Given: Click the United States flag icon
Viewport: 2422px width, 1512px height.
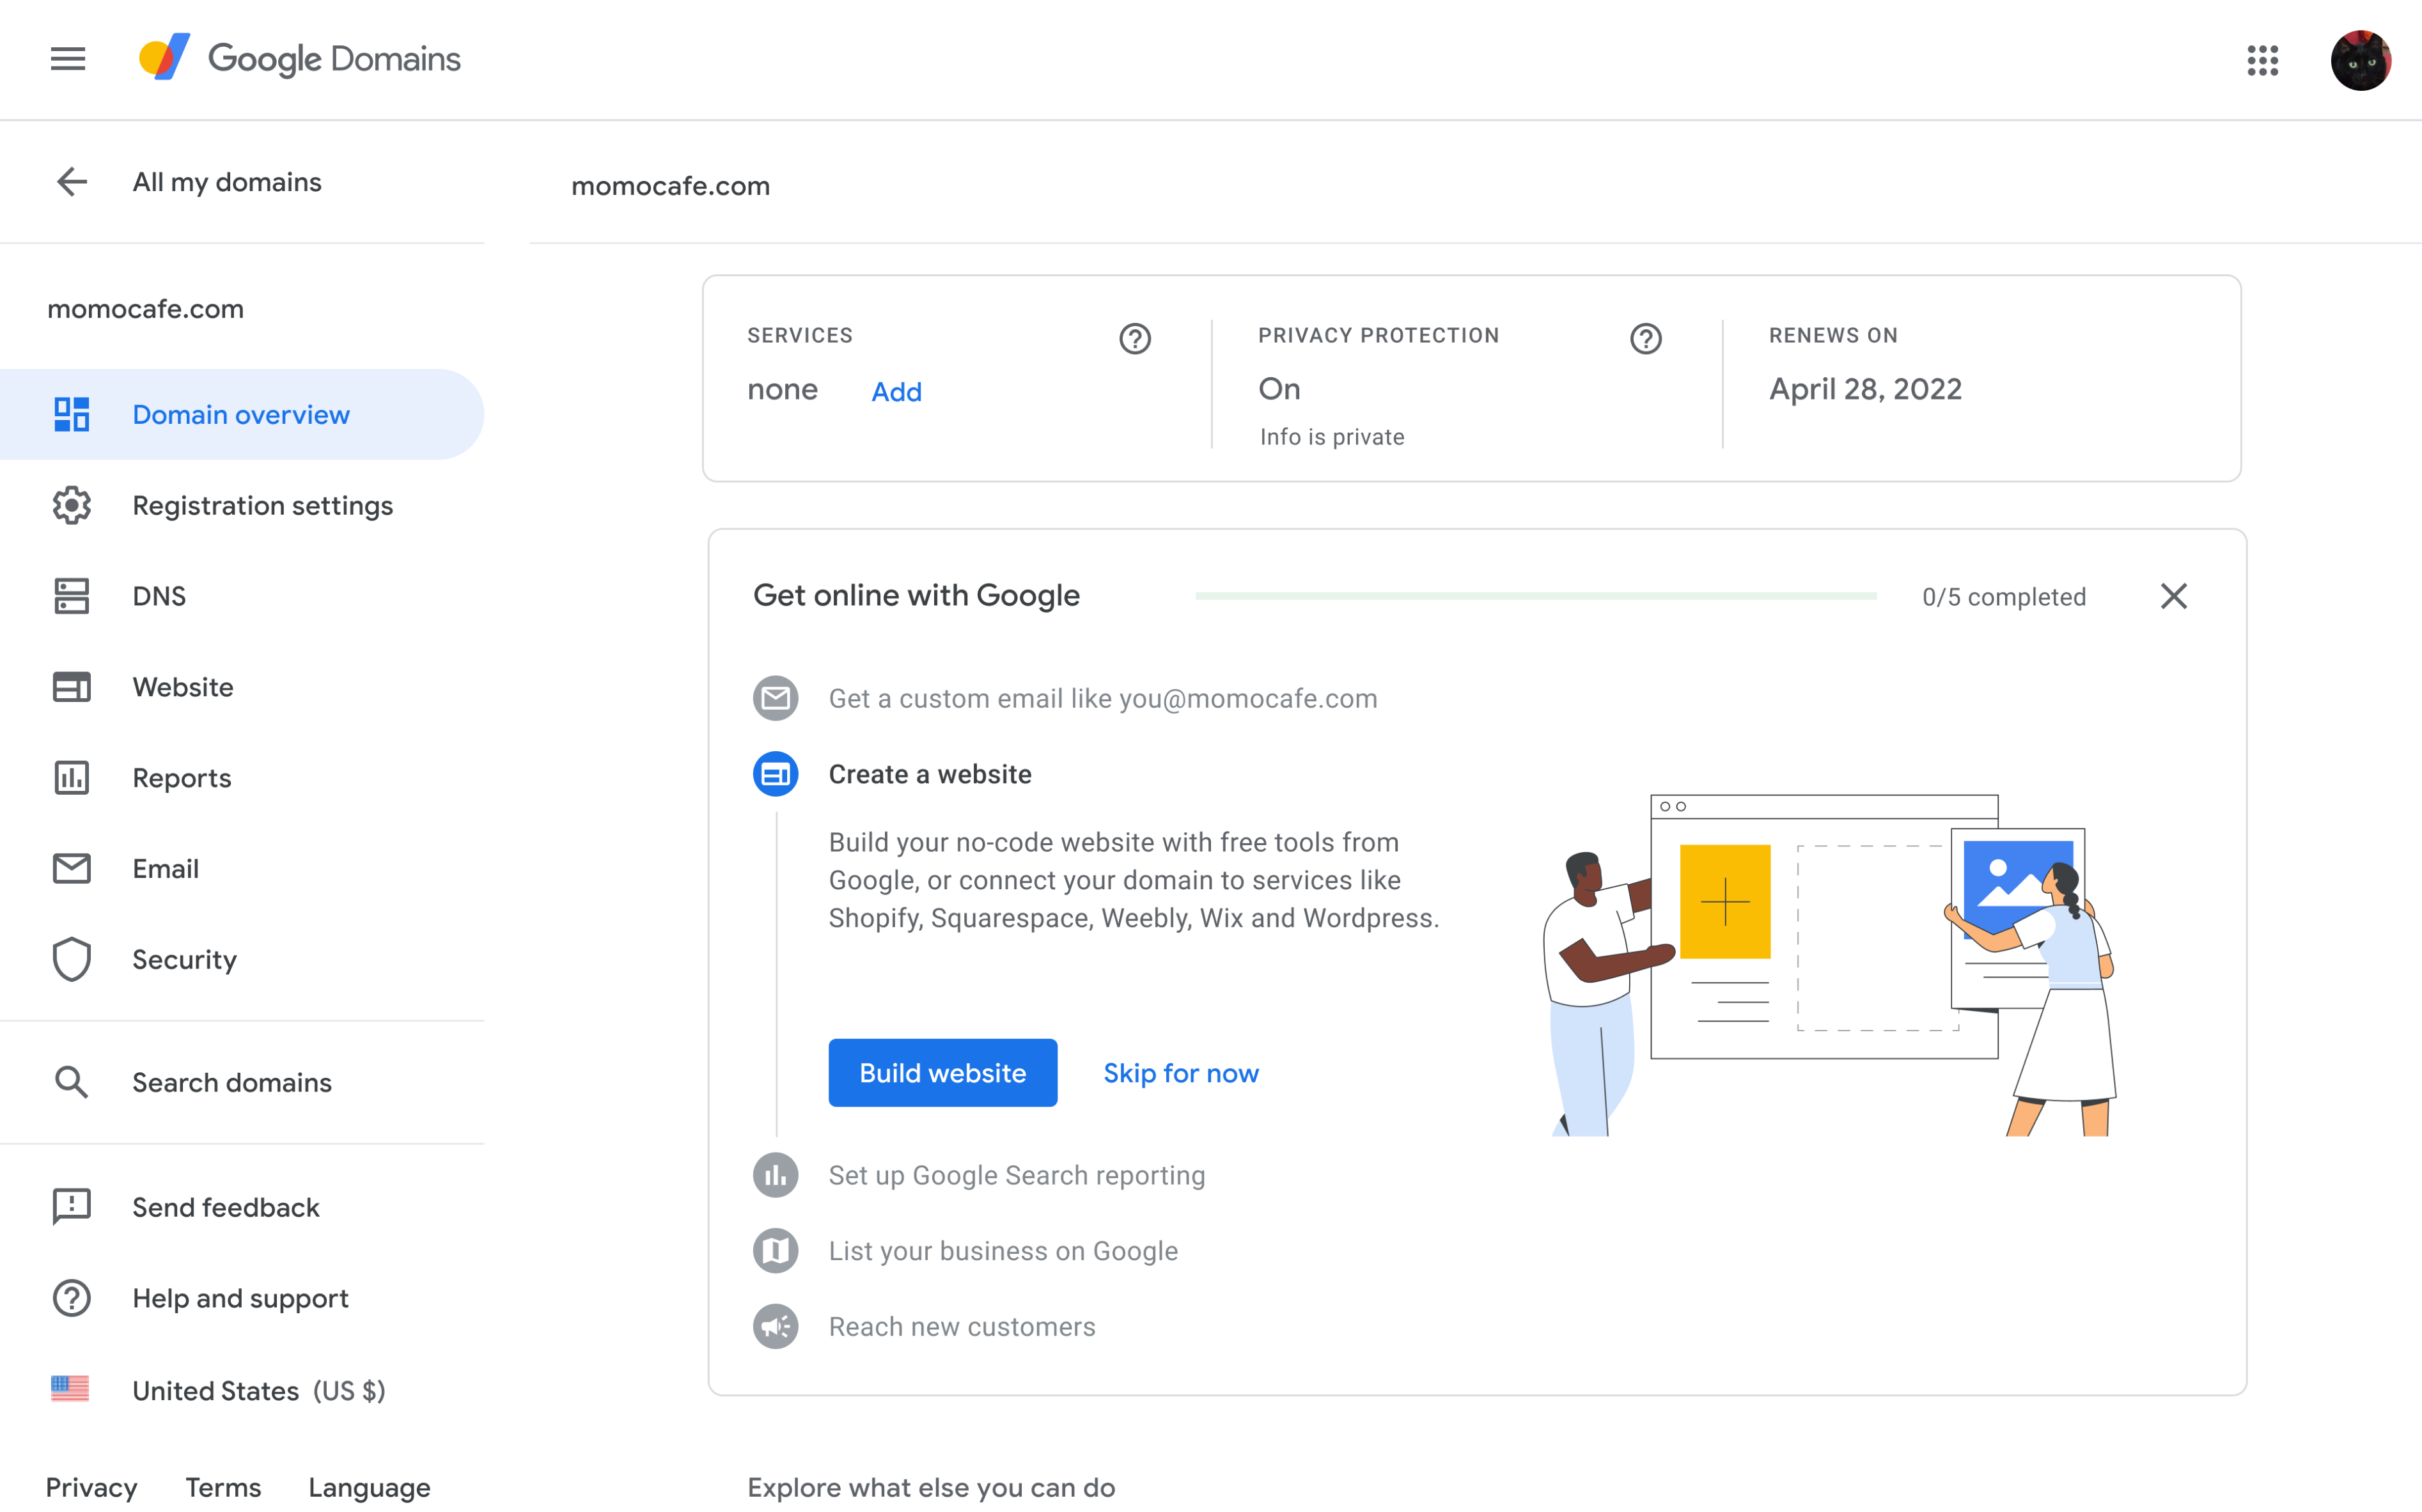Looking at the screenshot, I should [x=70, y=1389].
